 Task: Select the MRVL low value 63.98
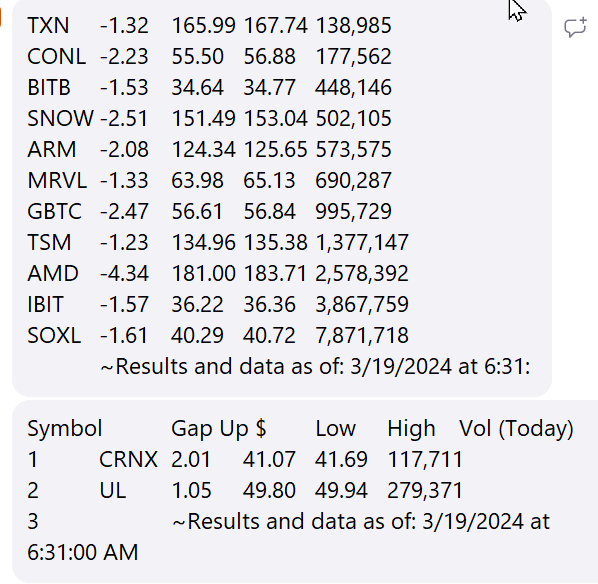[197, 180]
